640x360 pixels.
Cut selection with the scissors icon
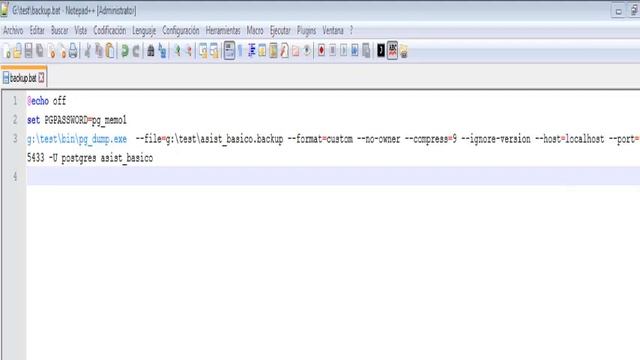[x=87, y=51]
